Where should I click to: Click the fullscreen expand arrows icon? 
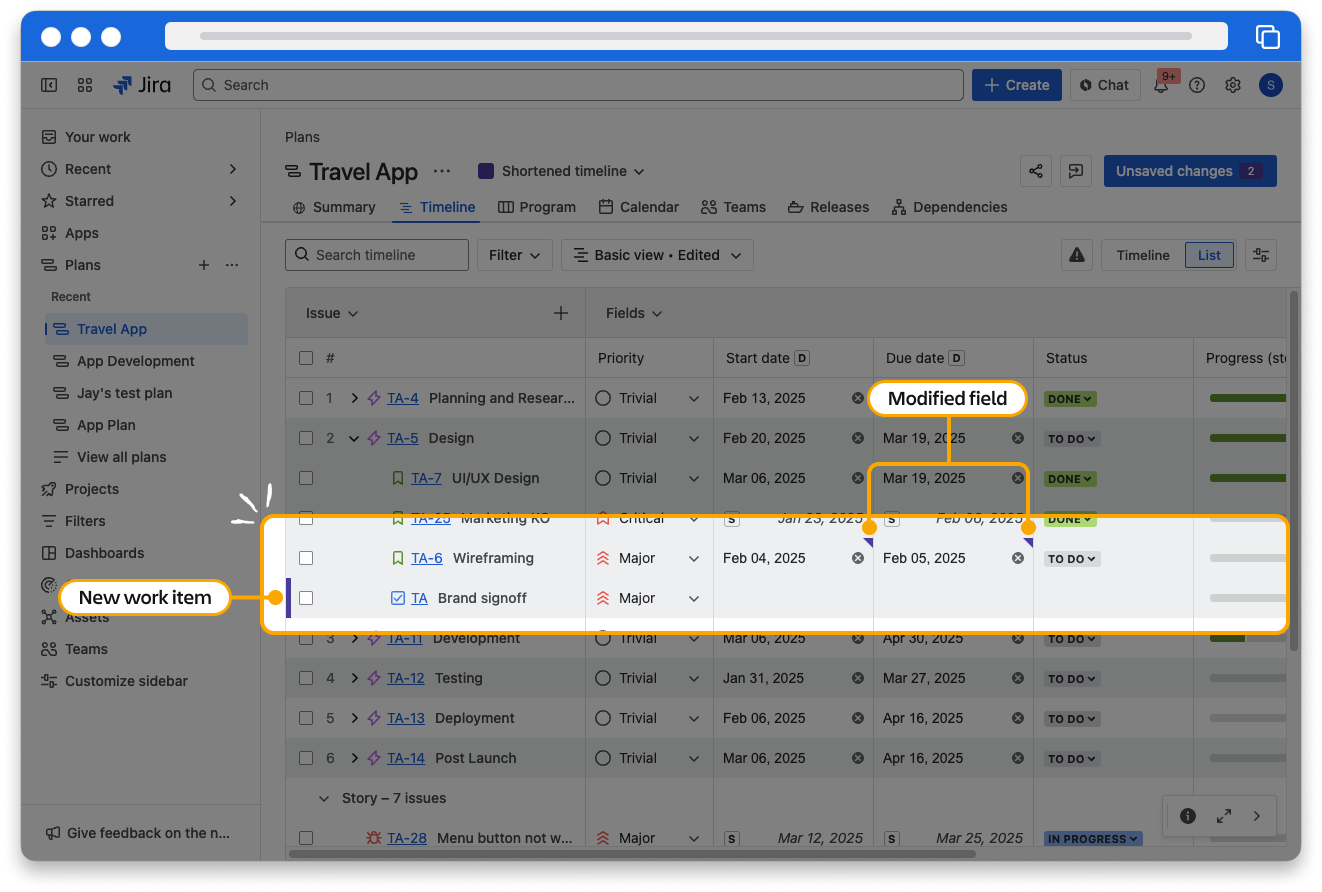(1223, 816)
